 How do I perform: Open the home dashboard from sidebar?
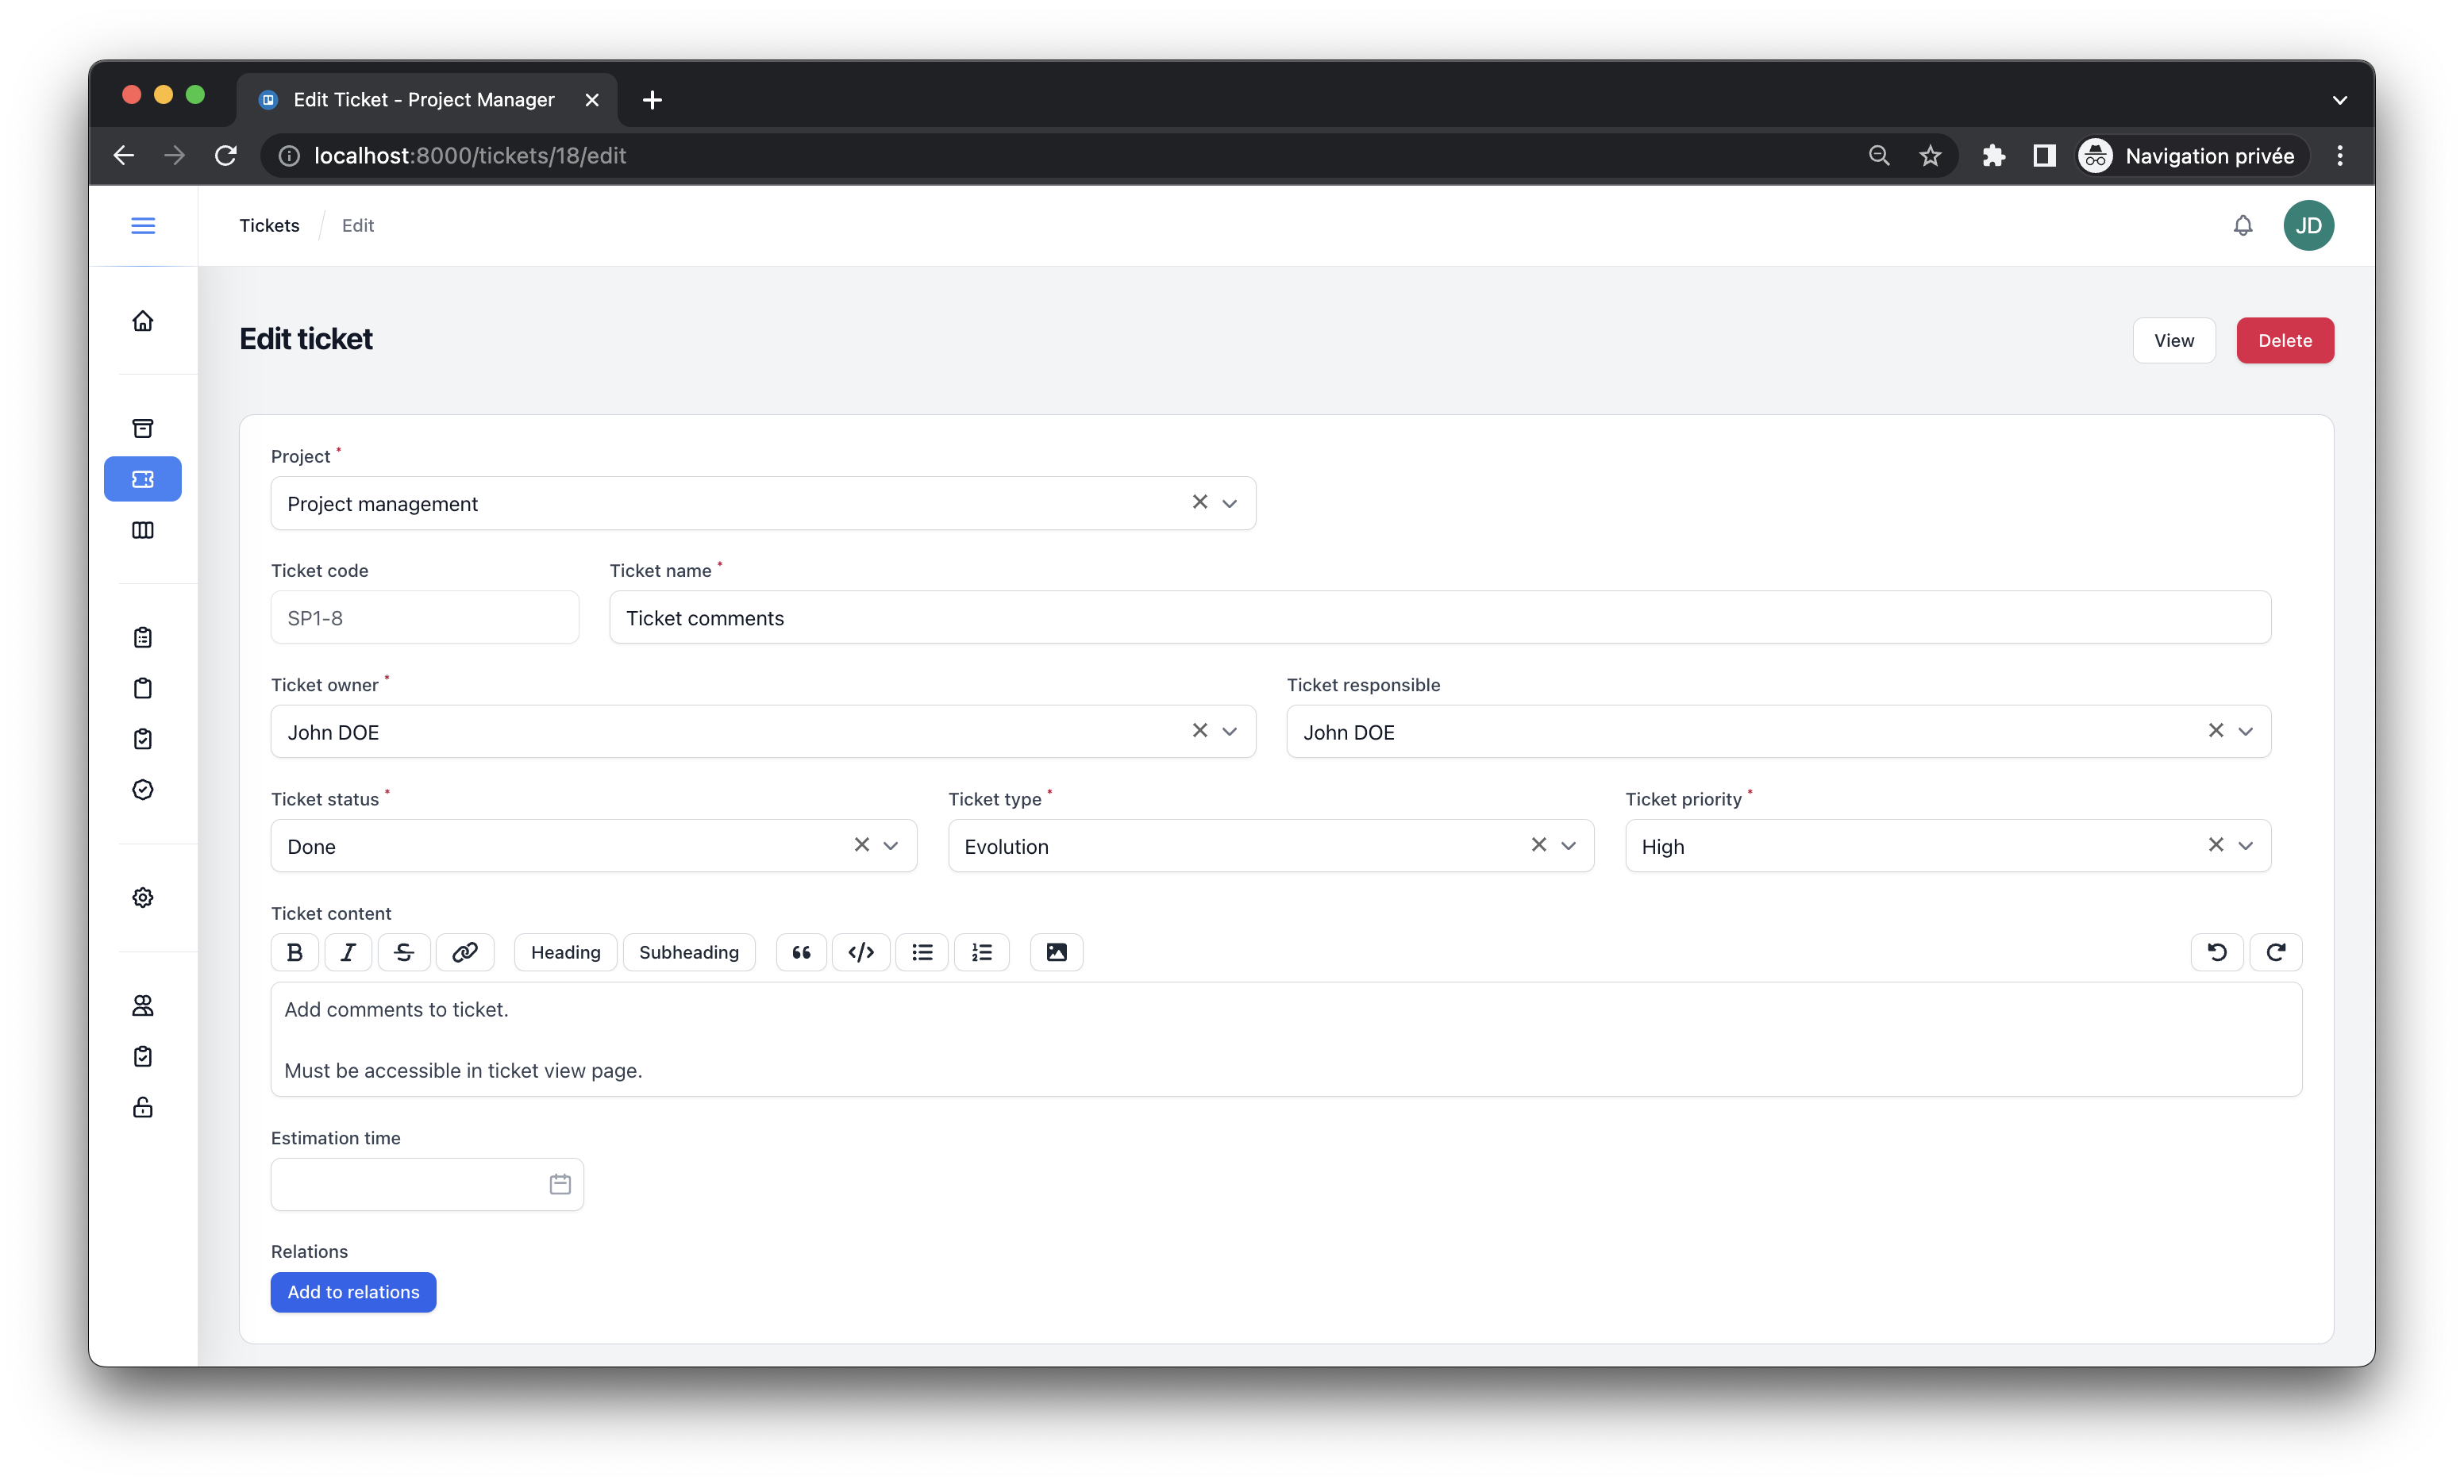coord(143,321)
